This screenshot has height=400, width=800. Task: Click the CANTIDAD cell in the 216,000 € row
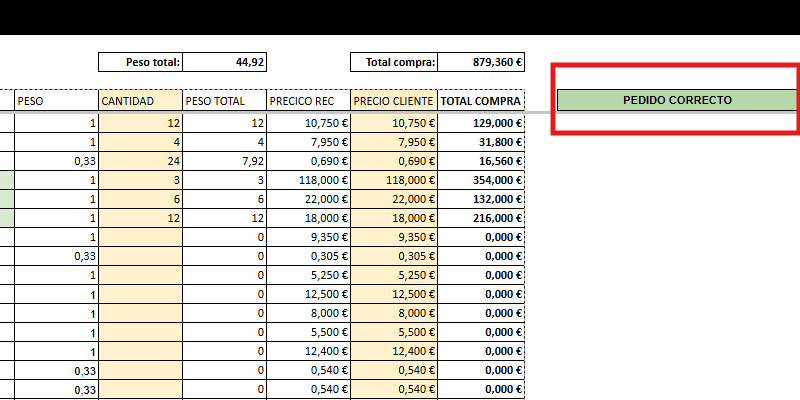[x=140, y=218]
